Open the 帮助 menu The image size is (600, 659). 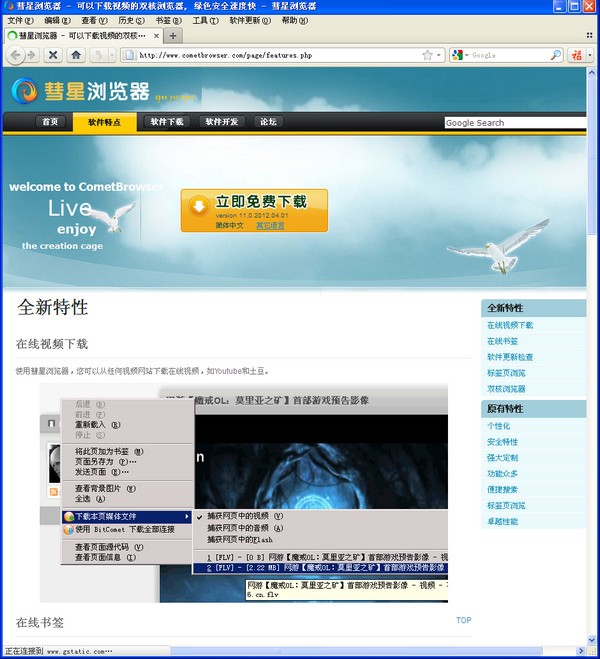[x=295, y=20]
